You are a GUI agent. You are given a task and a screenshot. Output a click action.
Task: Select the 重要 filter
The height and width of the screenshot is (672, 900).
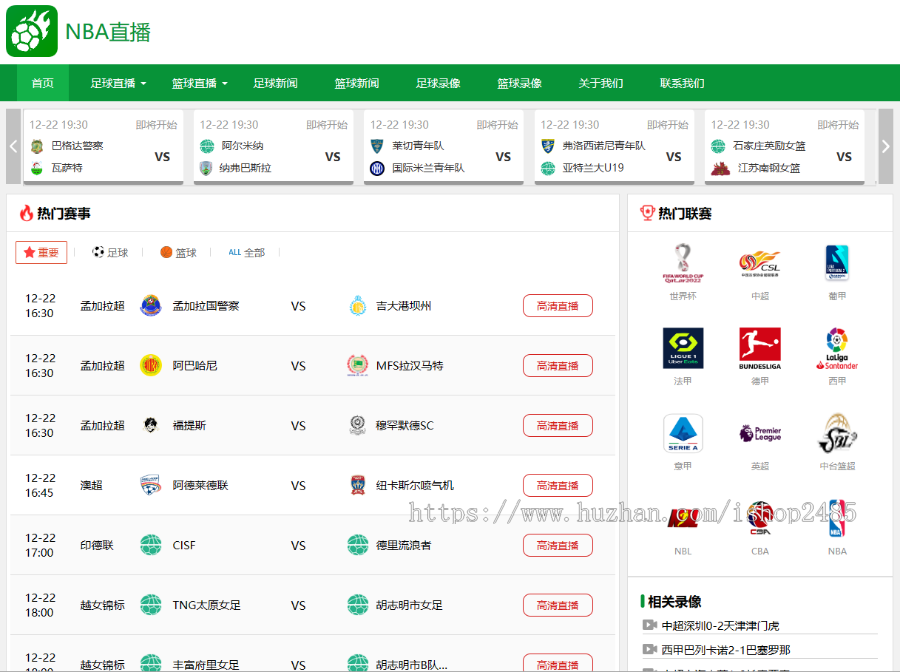pyautogui.click(x=41, y=253)
